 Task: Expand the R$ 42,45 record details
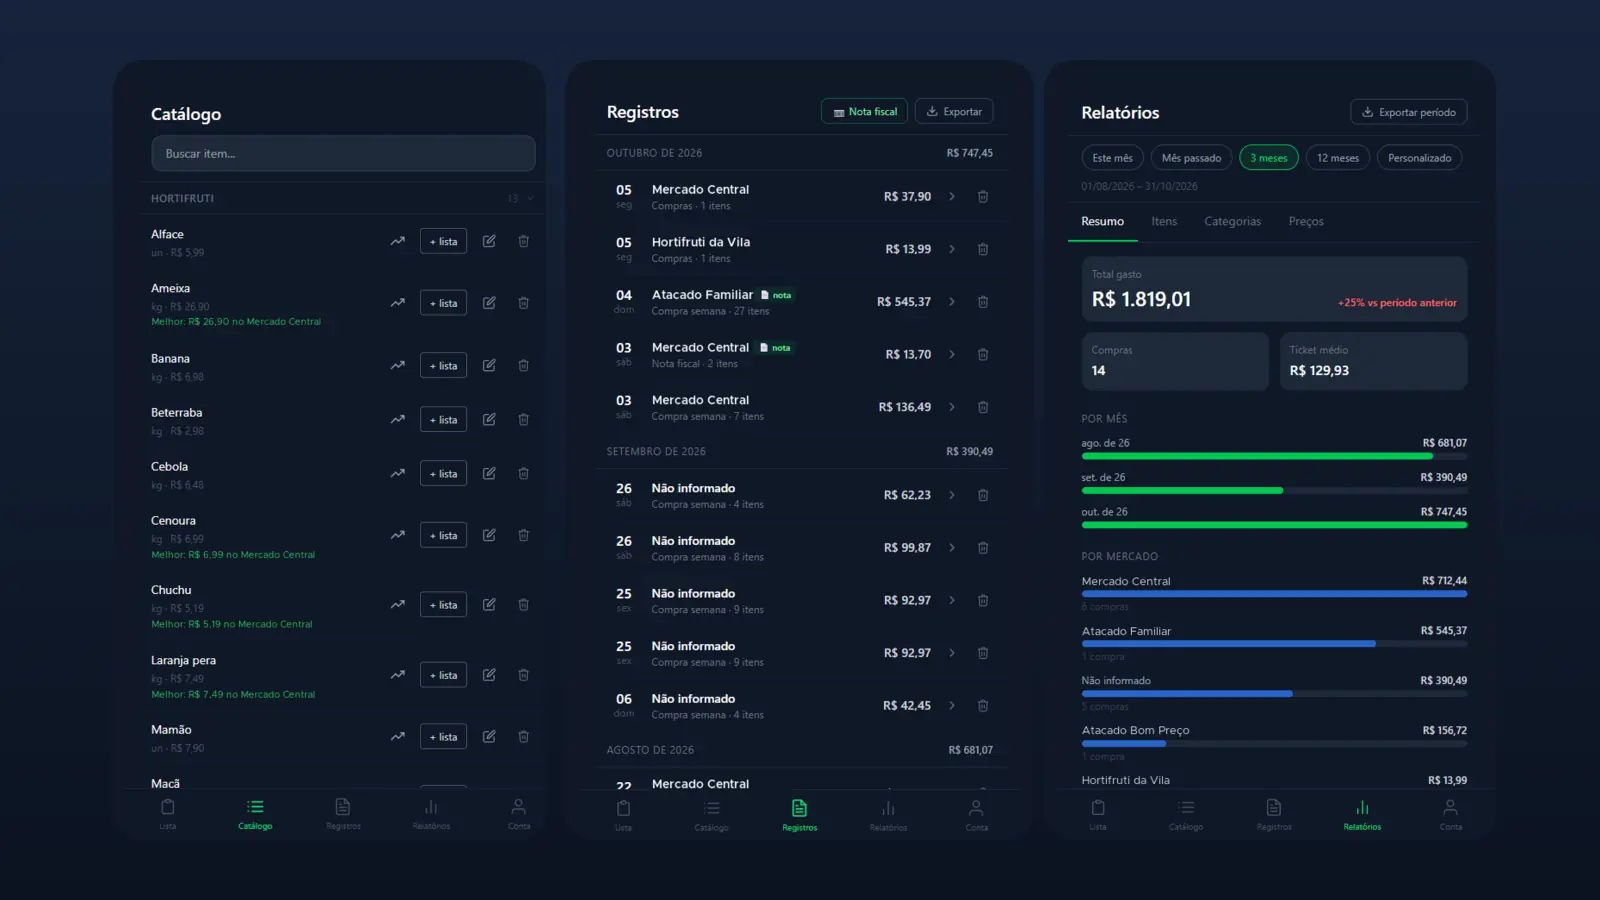tap(952, 706)
